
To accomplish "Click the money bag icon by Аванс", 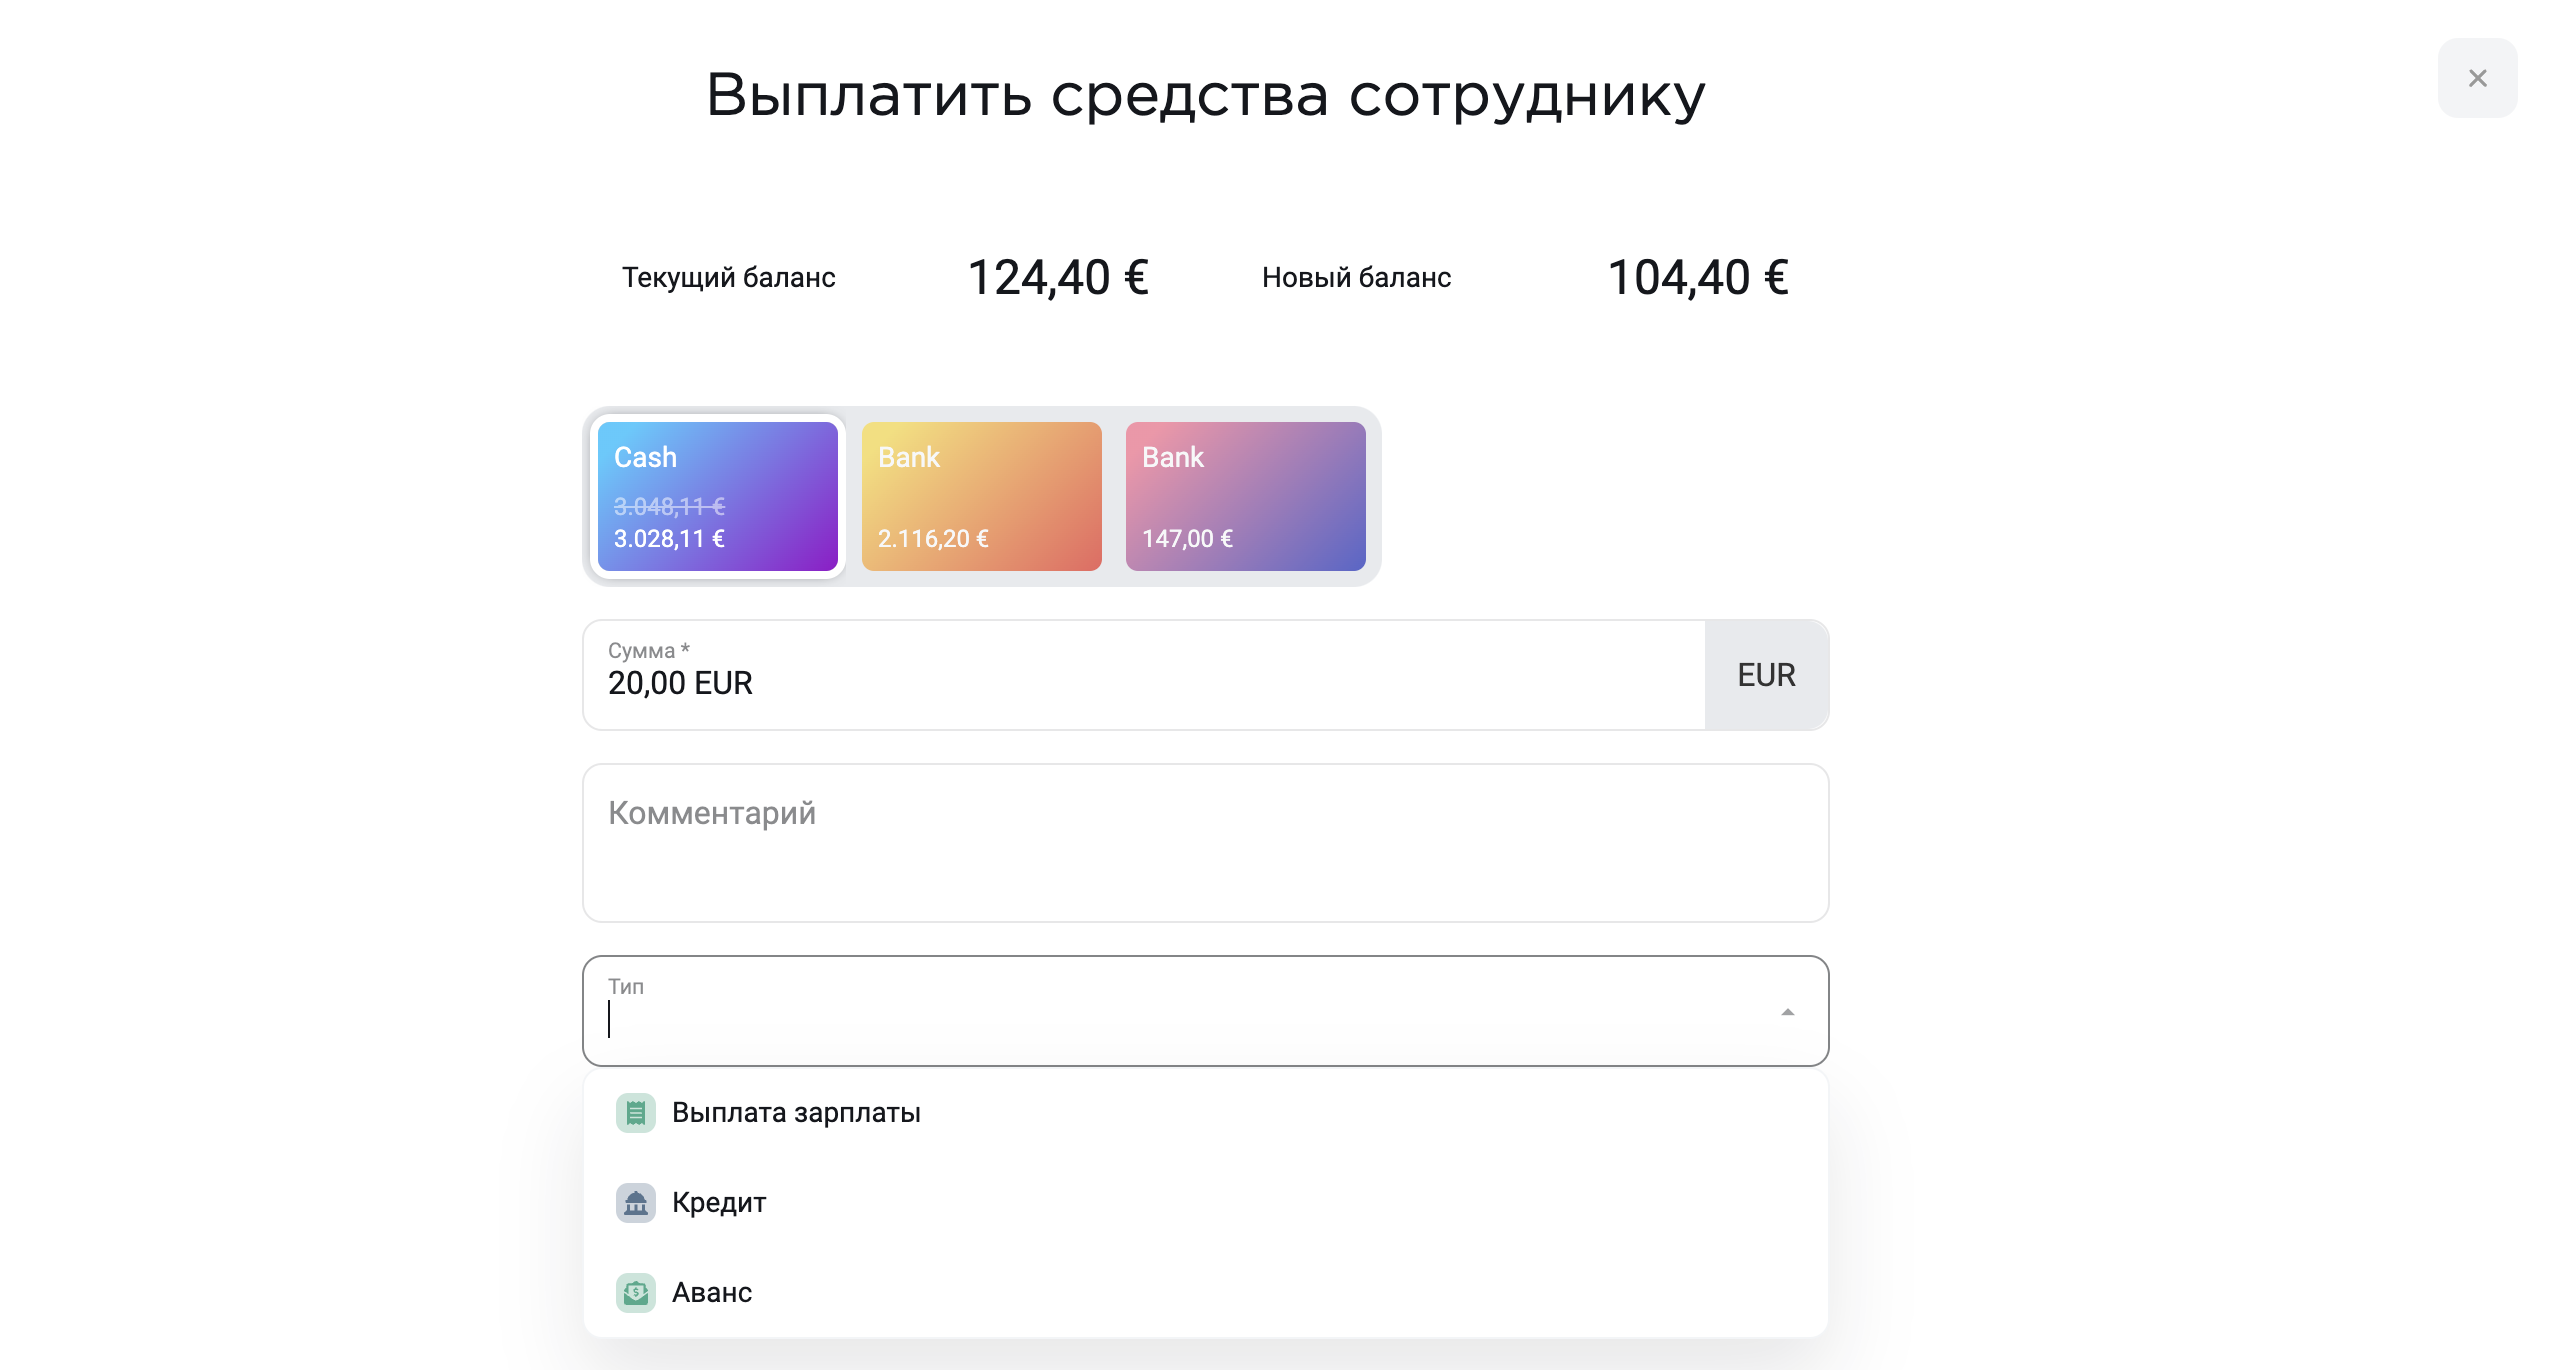I will [636, 1293].
